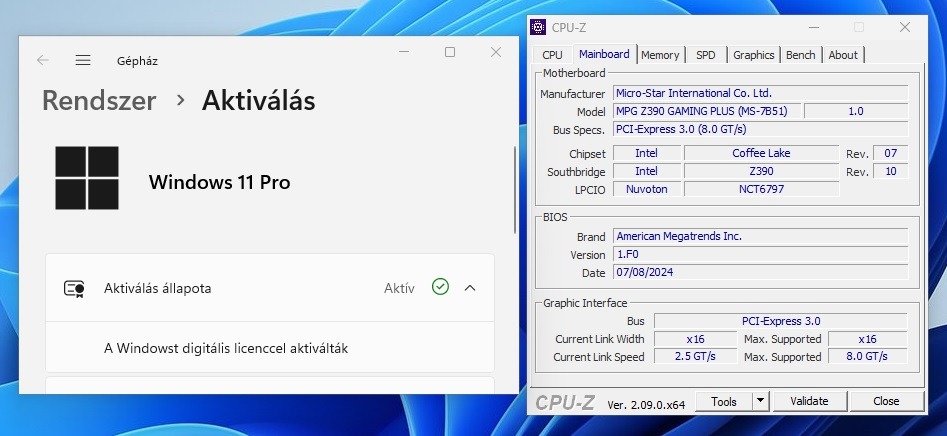
Task: Select the Mainboard tab in CPU-Z
Action: click(x=604, y=54)
